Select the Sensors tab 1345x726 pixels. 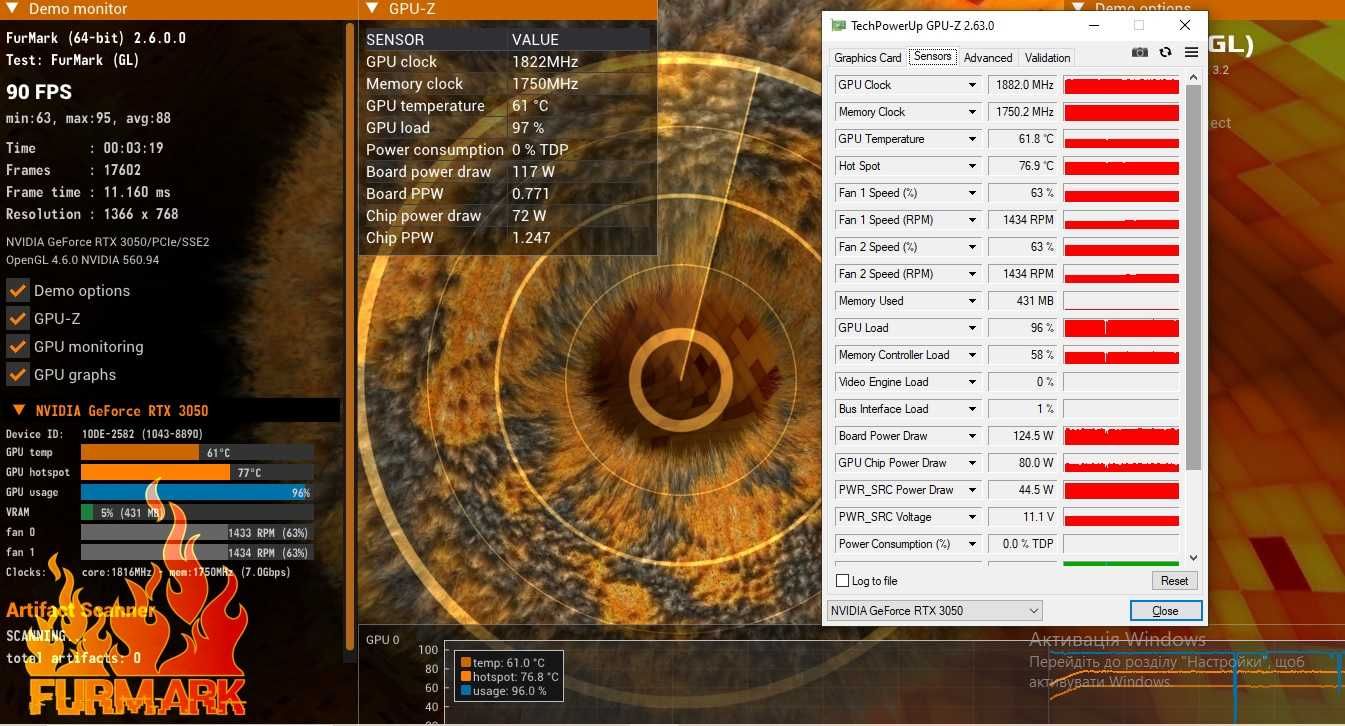[x=933, y=57]
